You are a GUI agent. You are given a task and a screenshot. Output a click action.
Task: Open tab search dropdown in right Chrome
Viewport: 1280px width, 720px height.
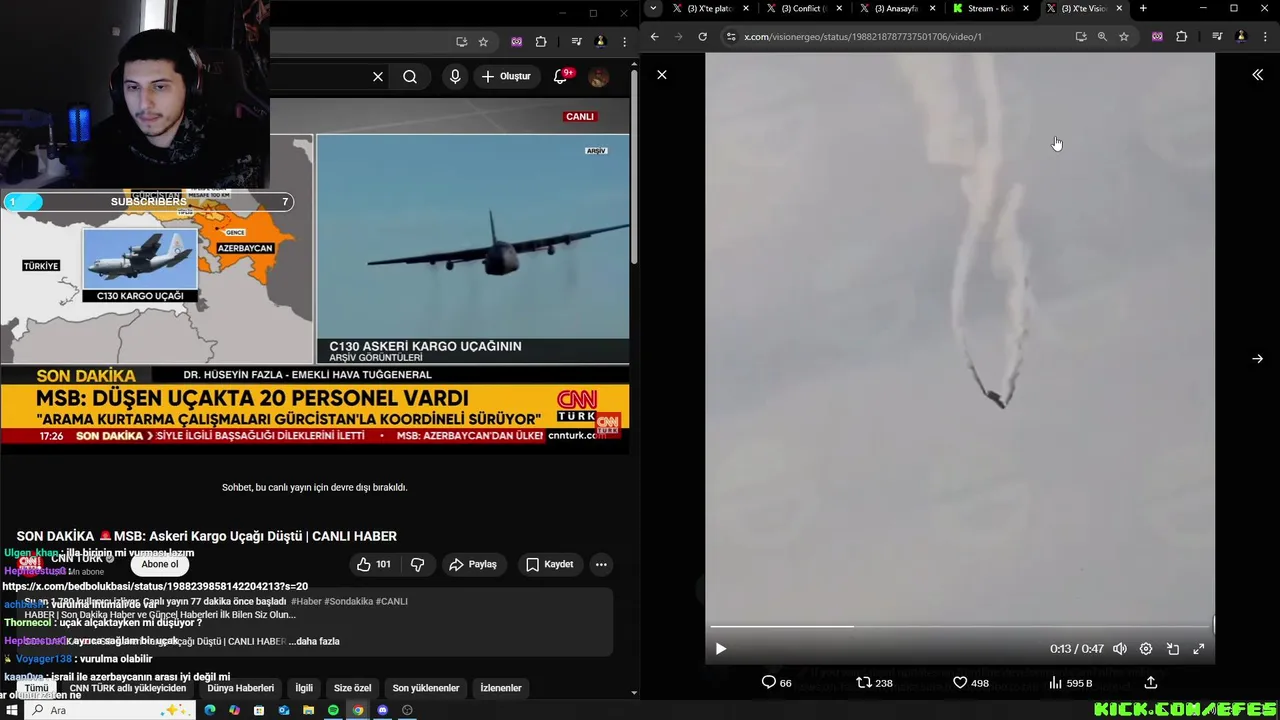point(654,8)
